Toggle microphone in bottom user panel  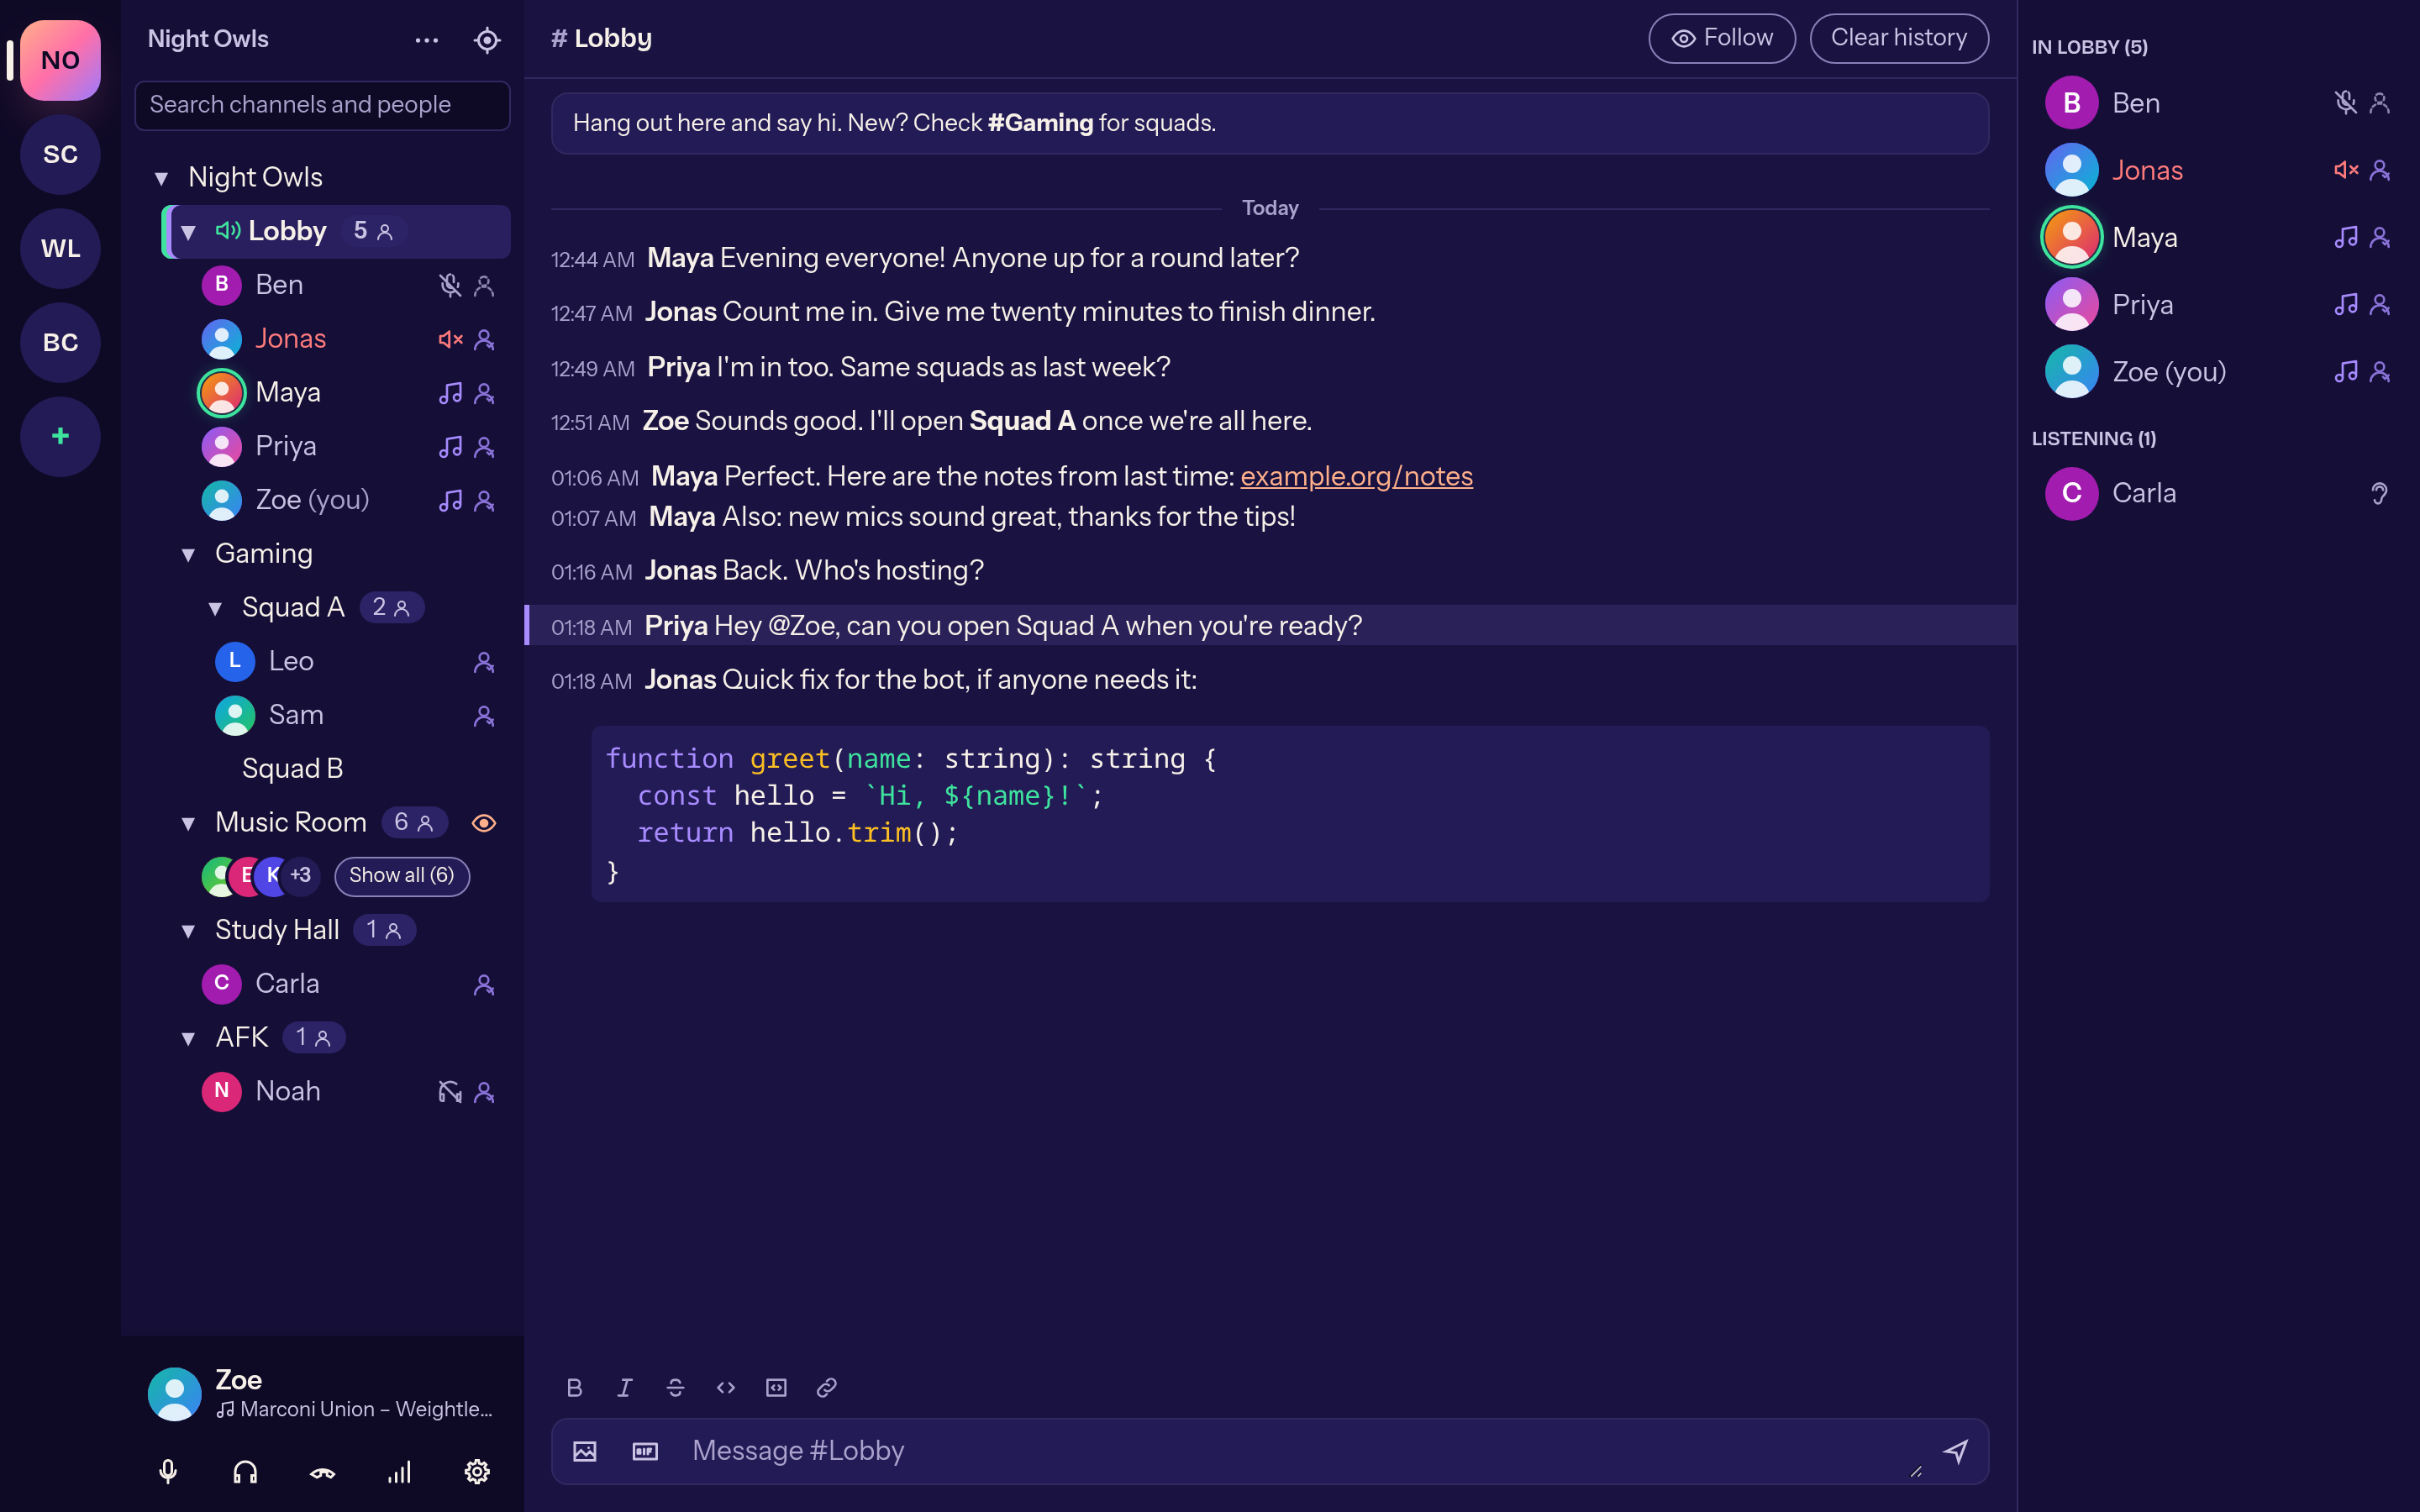pos(168,1472)
